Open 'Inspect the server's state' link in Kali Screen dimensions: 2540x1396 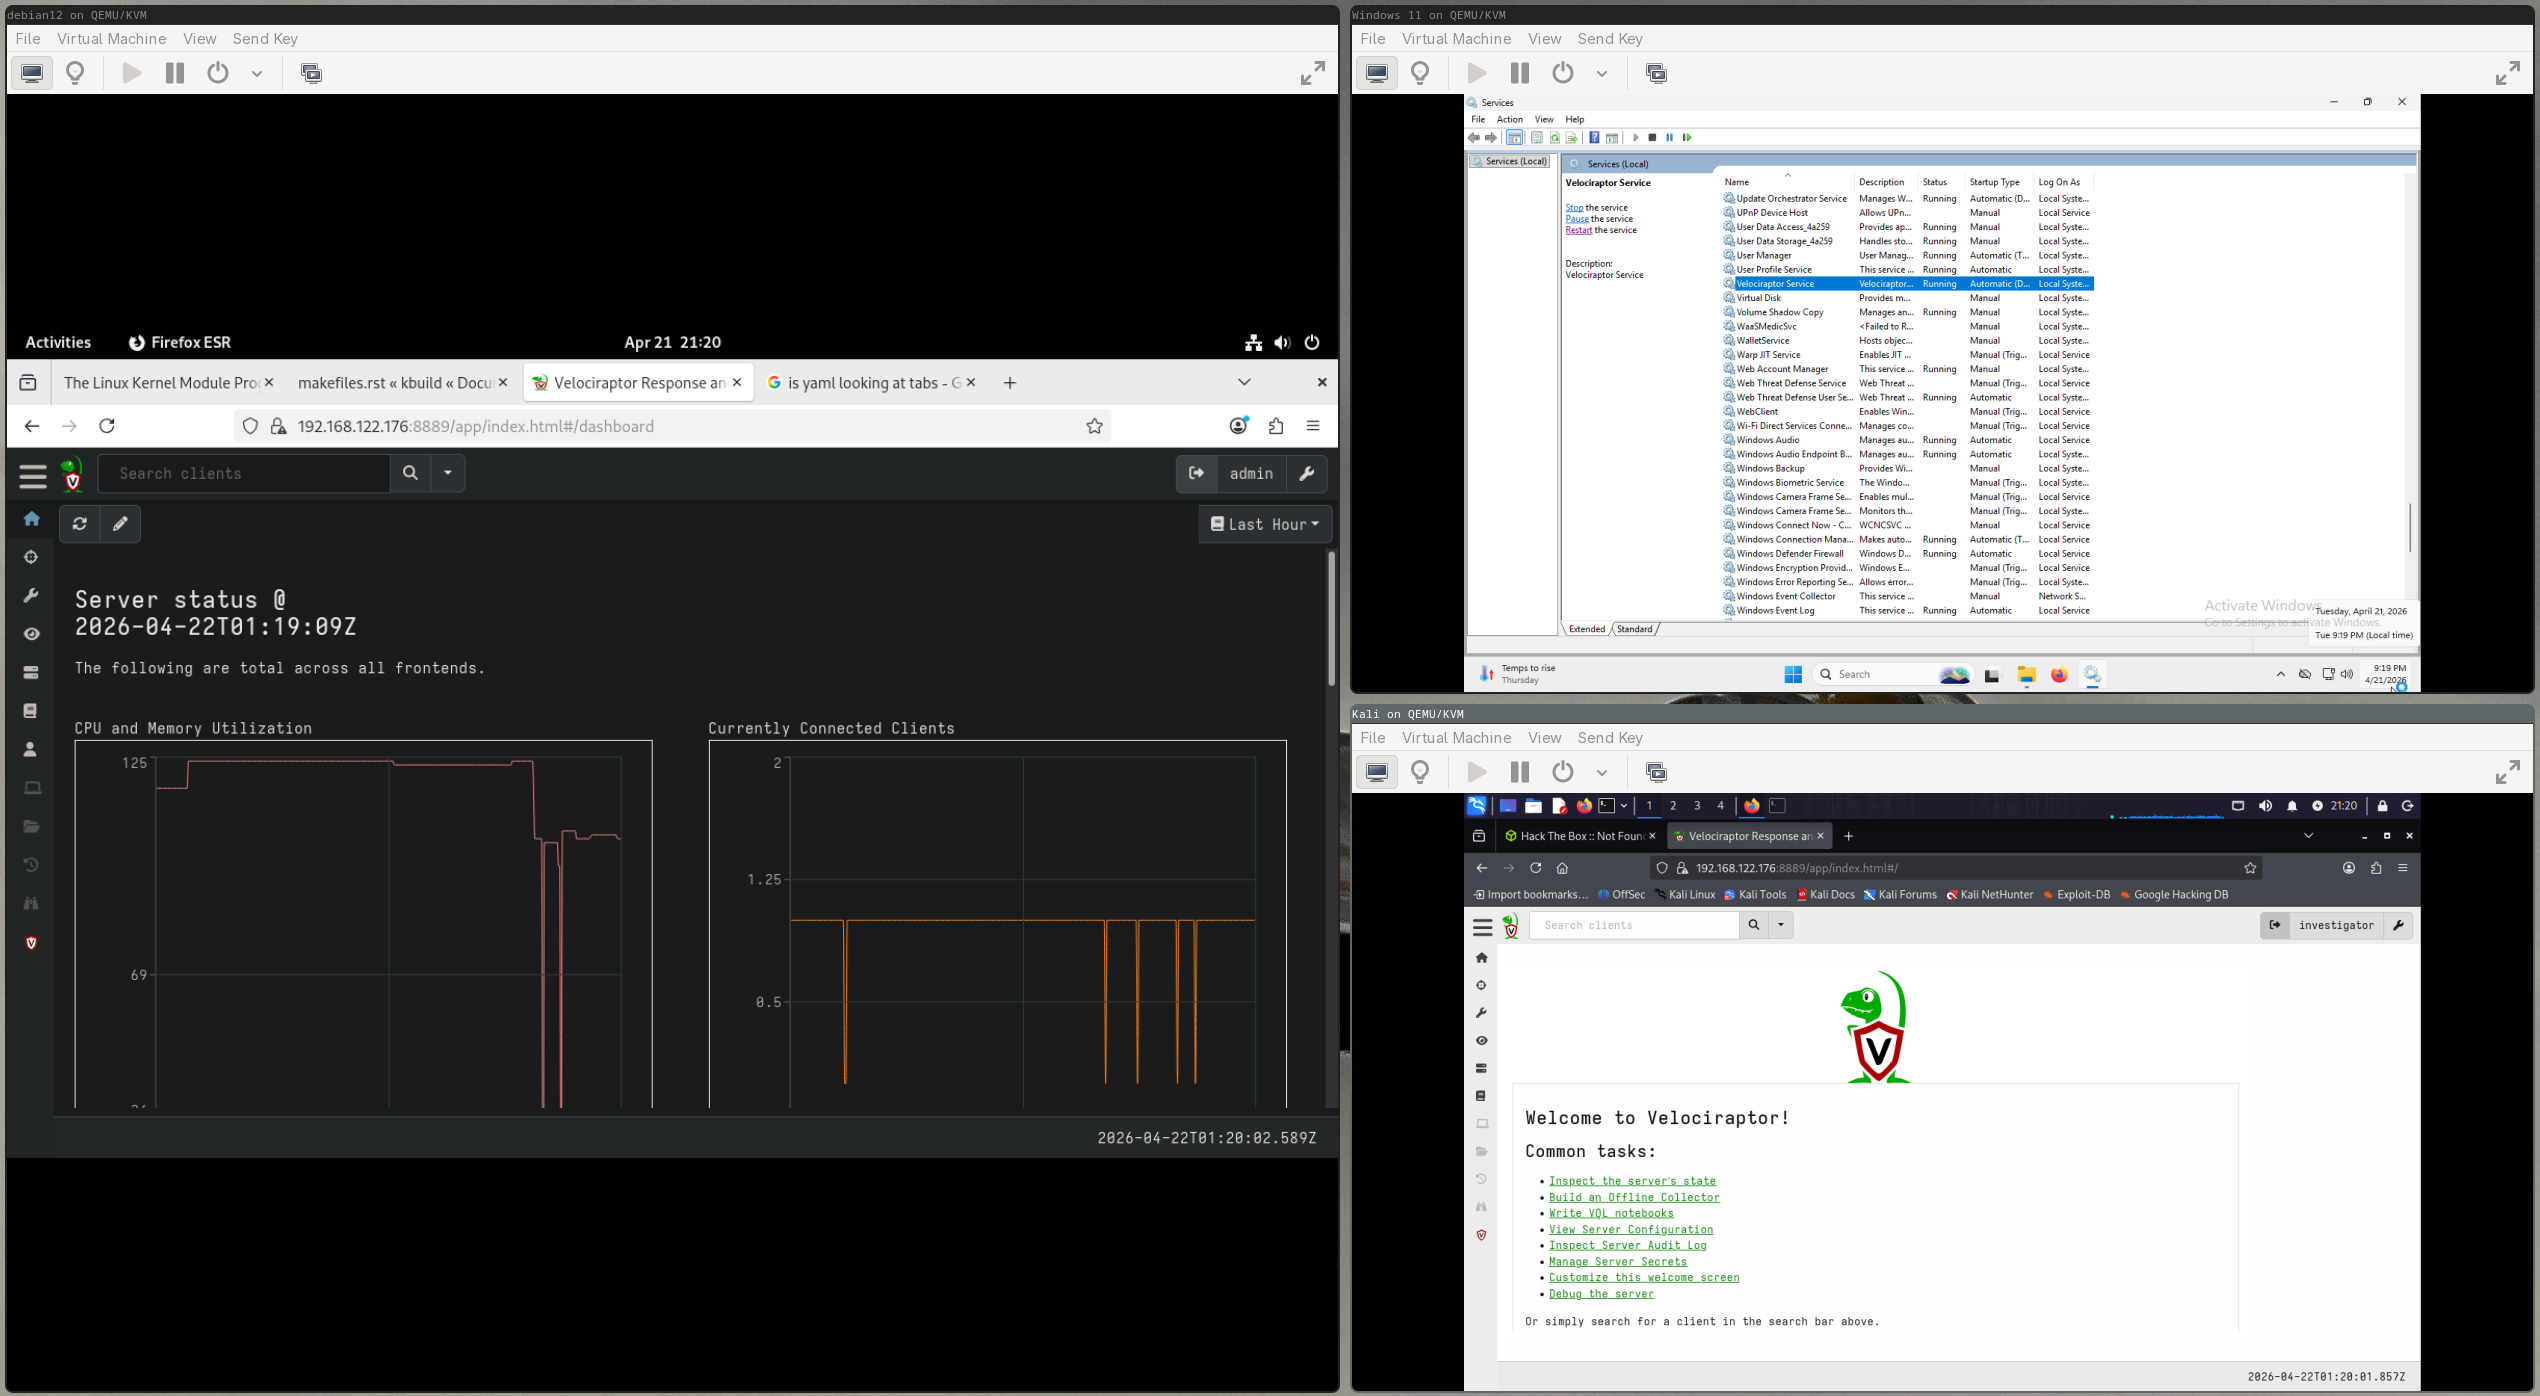pyautogui.click(x=1632, y=1181)
